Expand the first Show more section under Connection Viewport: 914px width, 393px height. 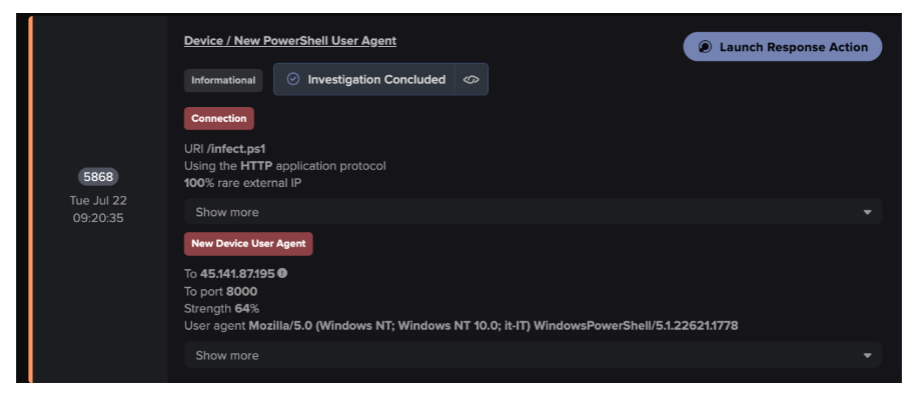(x=533, y=212)
